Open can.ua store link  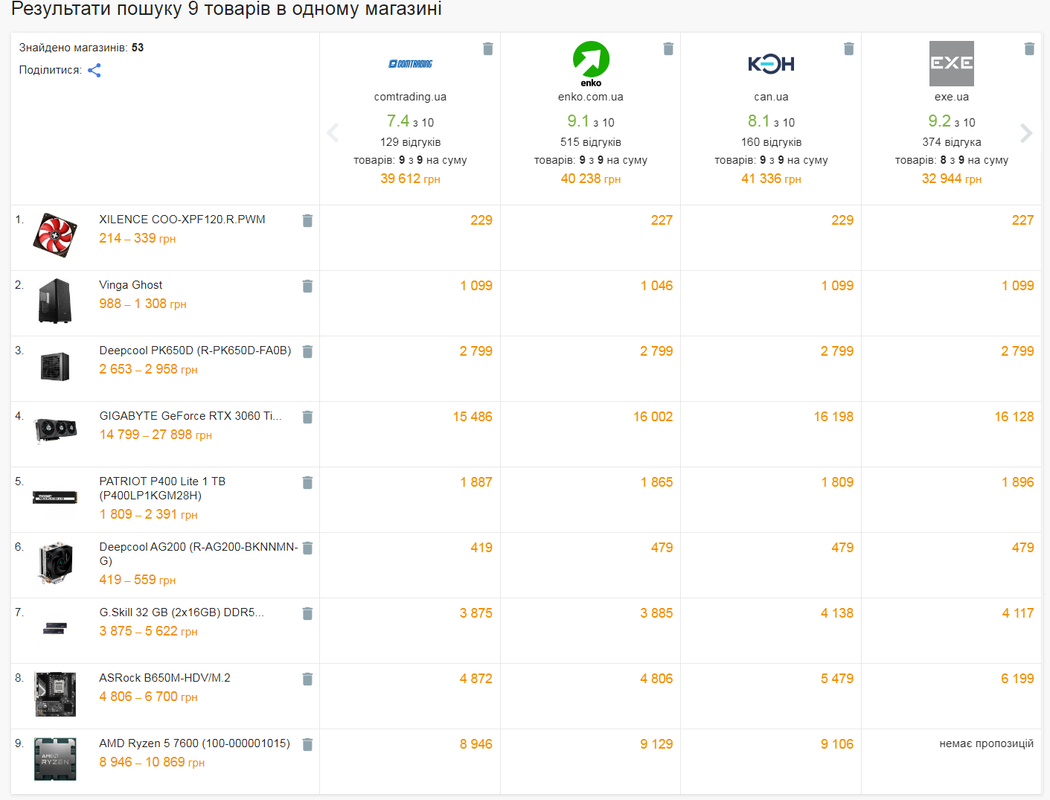[x=771, y=96]
